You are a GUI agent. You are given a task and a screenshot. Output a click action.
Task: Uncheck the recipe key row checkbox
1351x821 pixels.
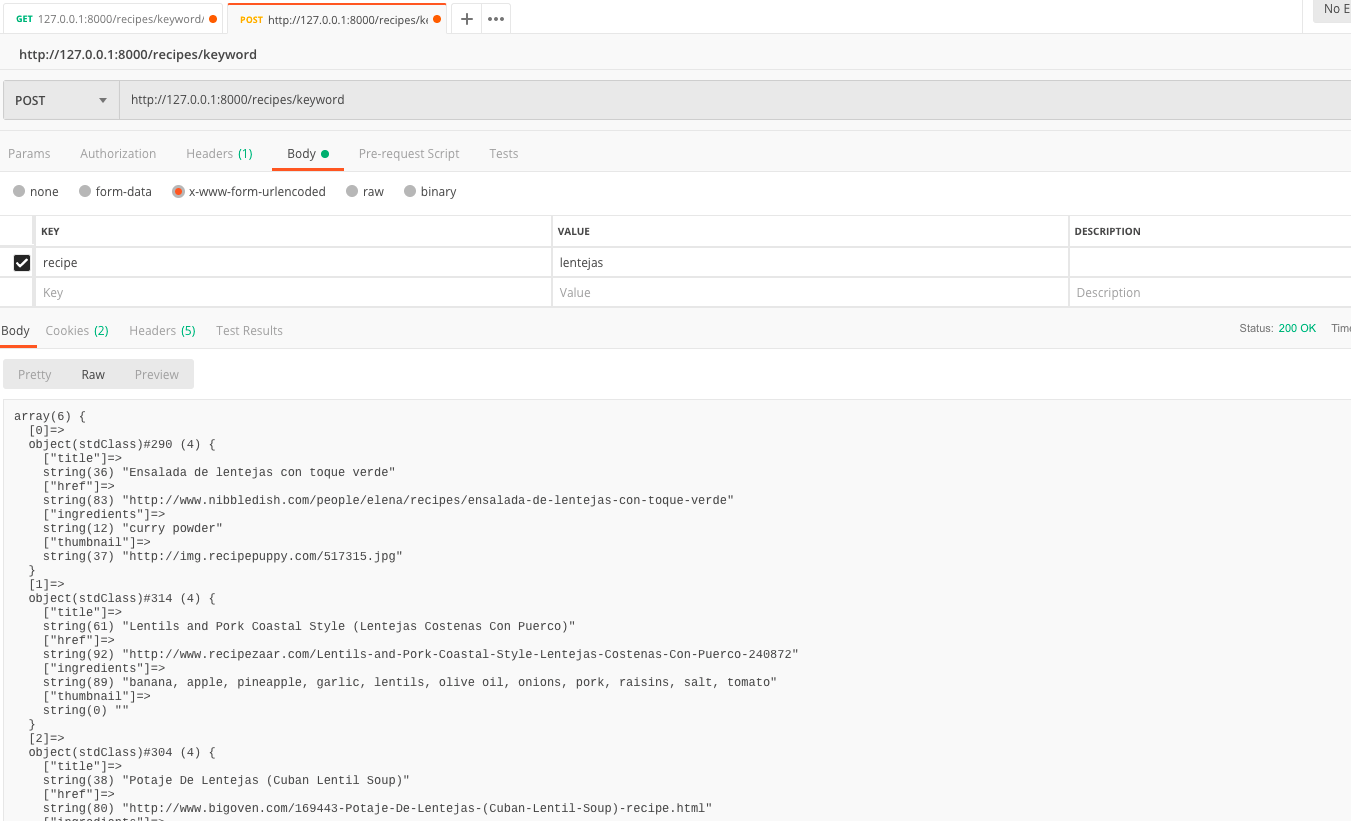tap(21, 263)
